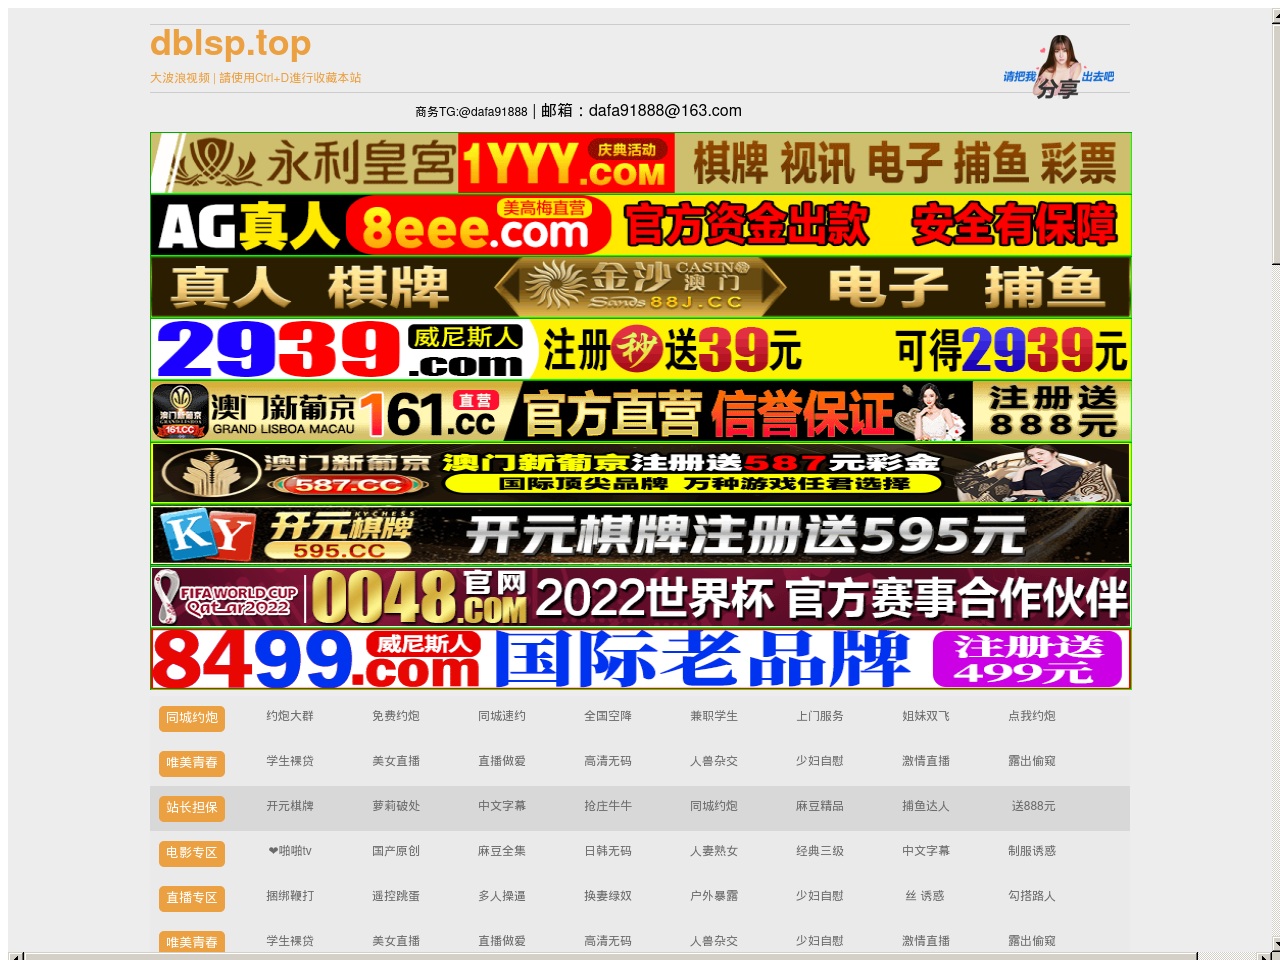This screenshot has width=1280, height=960.
Task: Open the 8499.com 国际老品牌 banner
Action: 640,659
